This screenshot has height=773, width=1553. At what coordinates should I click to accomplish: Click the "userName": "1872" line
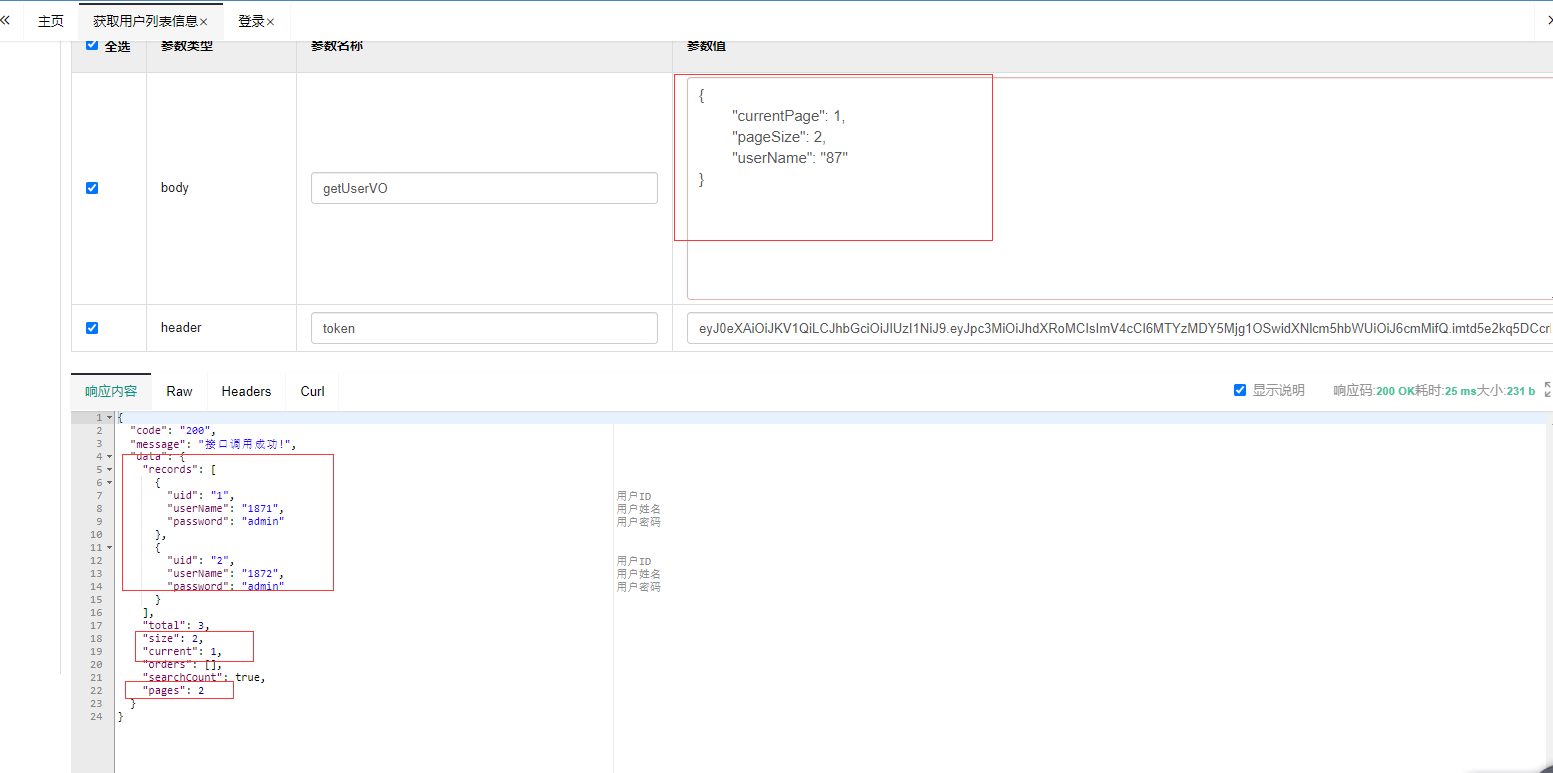[227, 573]
